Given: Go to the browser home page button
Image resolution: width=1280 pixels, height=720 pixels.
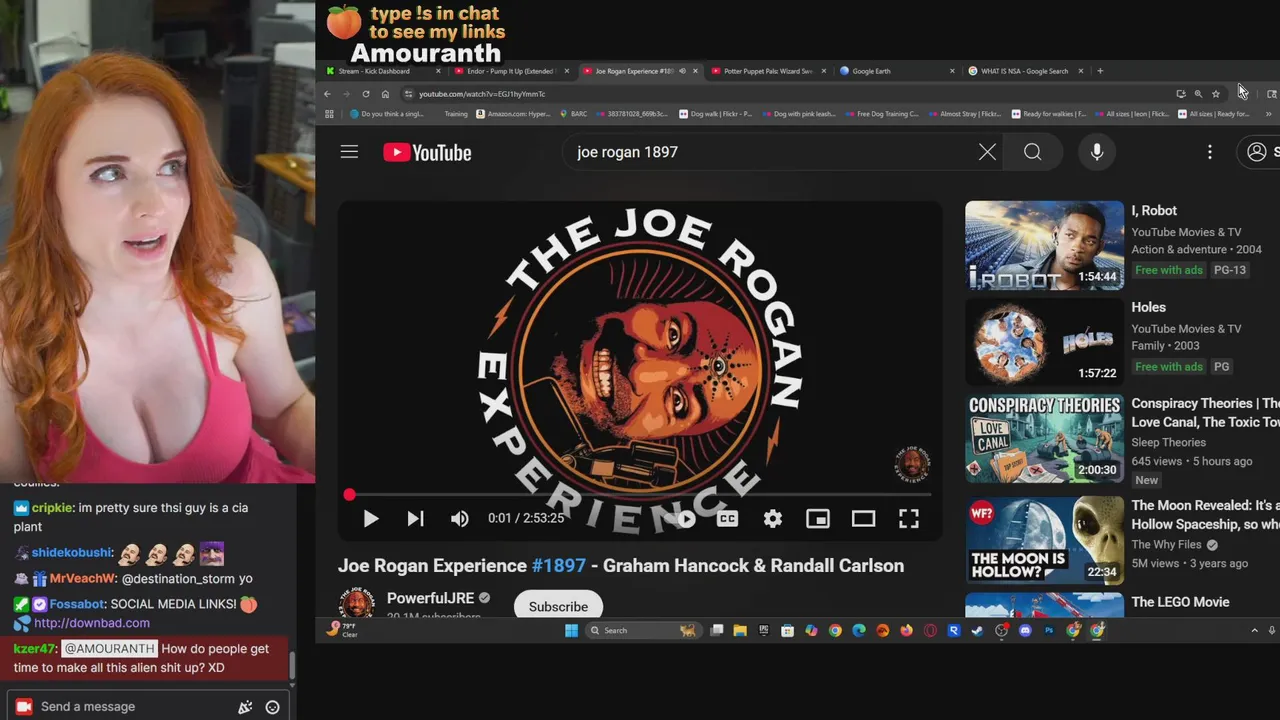Looking at the screenshot, I should [385, 94].
